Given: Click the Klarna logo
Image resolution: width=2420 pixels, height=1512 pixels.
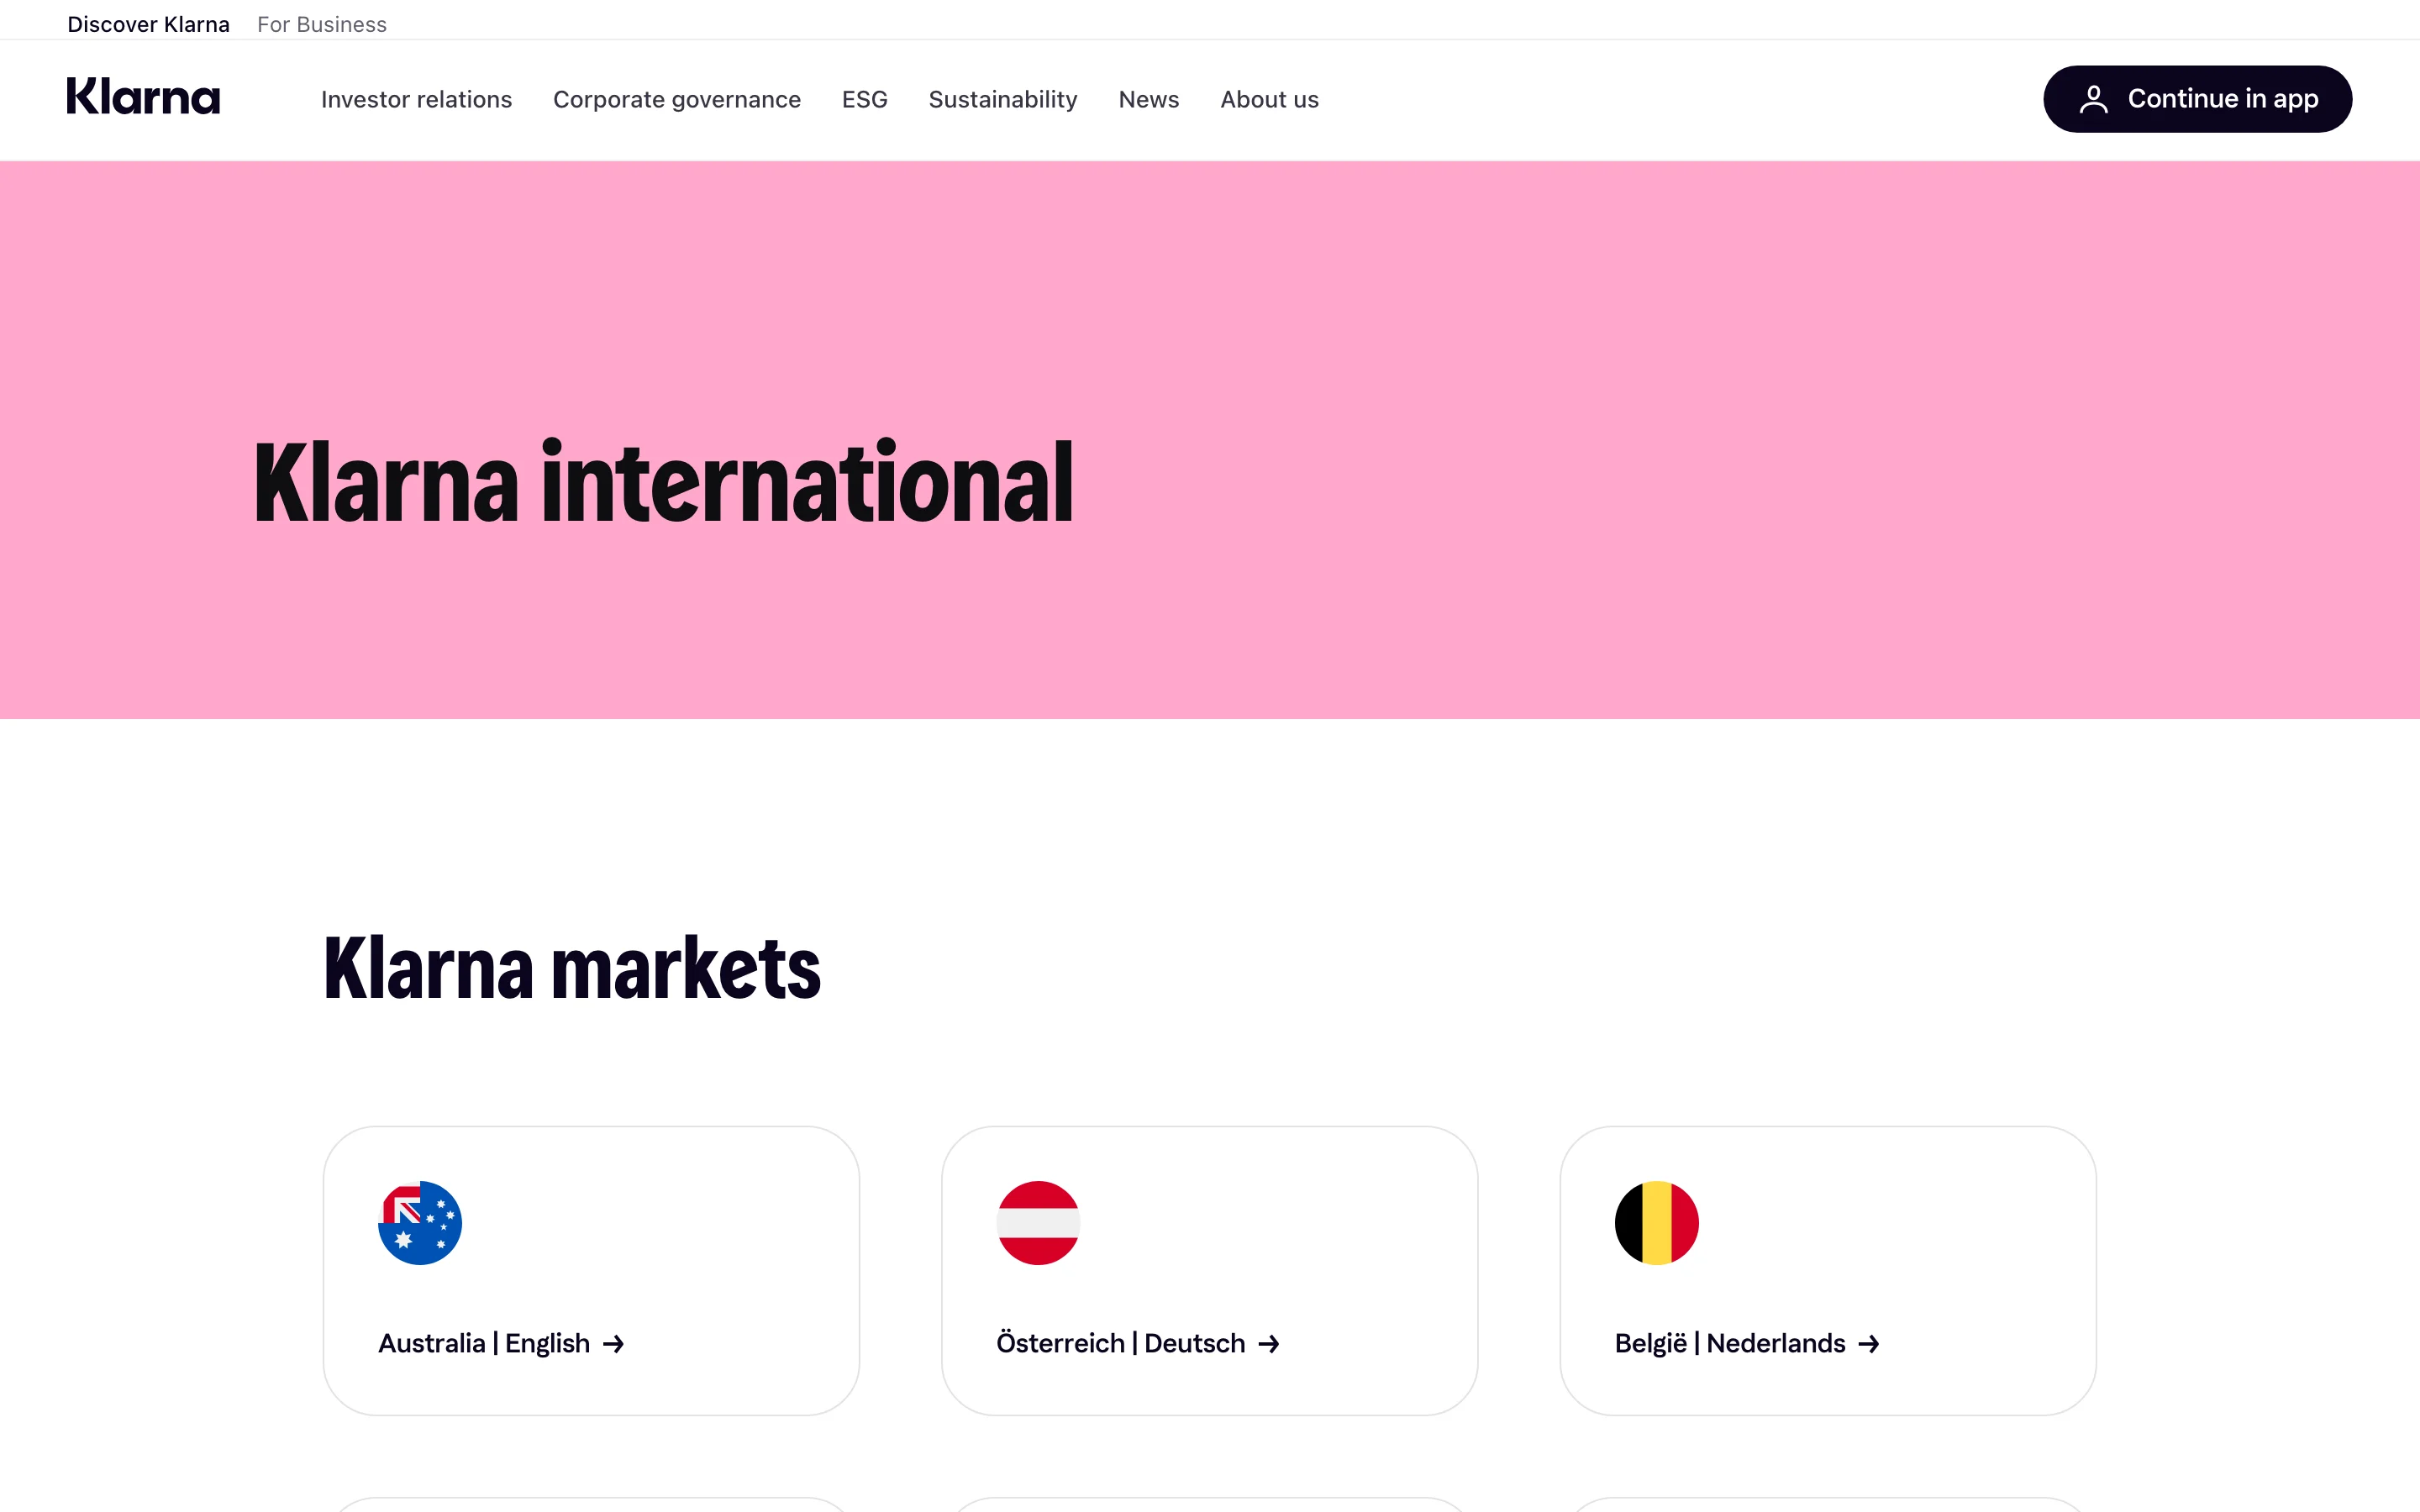Looking at the screenshot, I should pos(143,97).
